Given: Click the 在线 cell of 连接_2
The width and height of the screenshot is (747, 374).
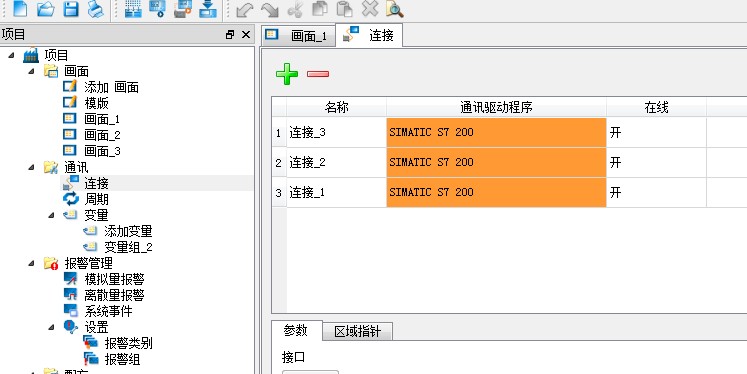Looking at the screenshot, I should 656,162.
